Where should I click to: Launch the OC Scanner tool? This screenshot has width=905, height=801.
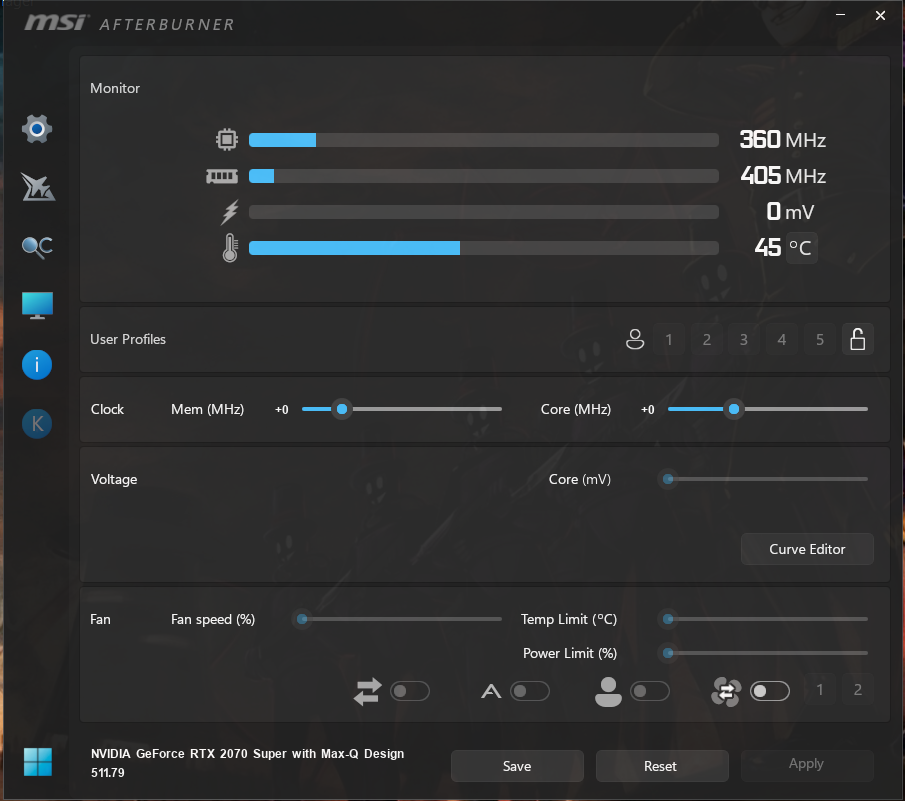click(37, 247)
